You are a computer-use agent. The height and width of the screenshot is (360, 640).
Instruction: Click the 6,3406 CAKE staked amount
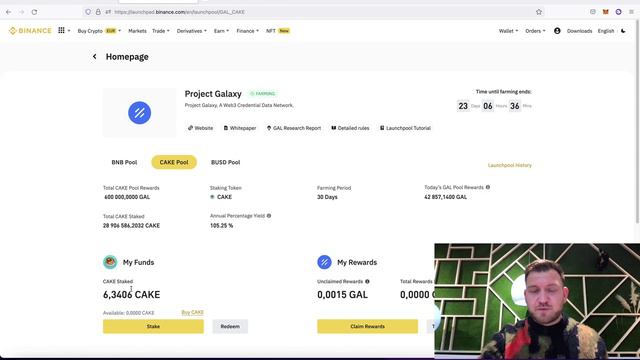point(131,295)
